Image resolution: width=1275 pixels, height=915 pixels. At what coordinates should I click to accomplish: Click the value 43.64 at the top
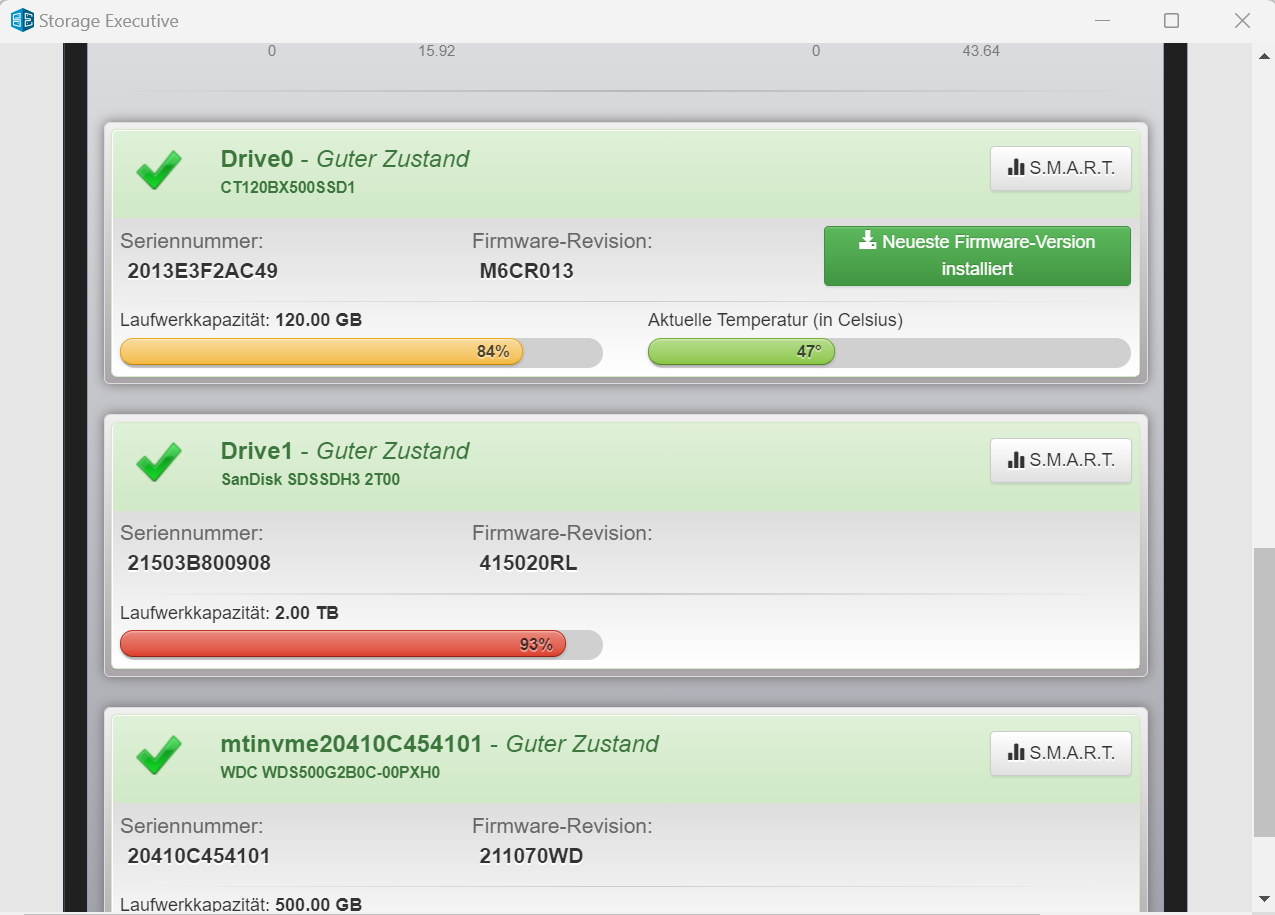[981, 51]
